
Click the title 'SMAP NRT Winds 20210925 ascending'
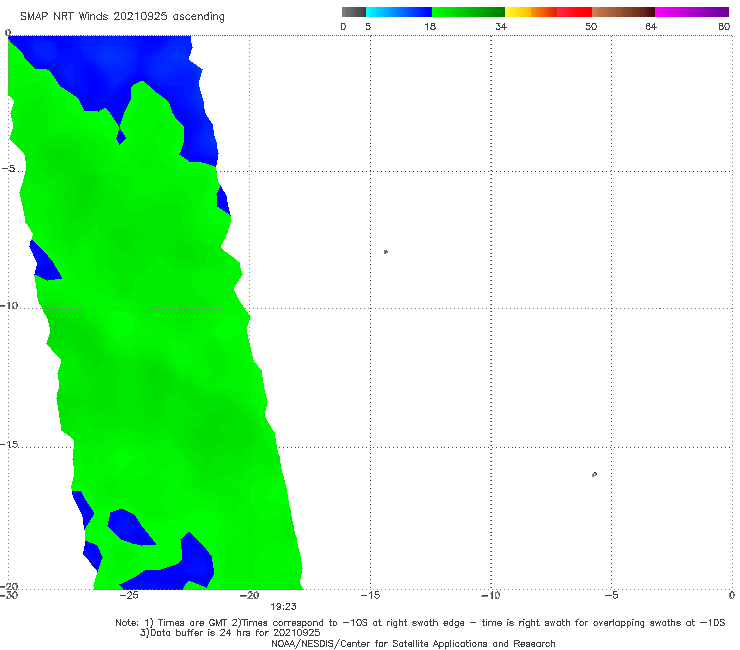(x=122, y=16)
